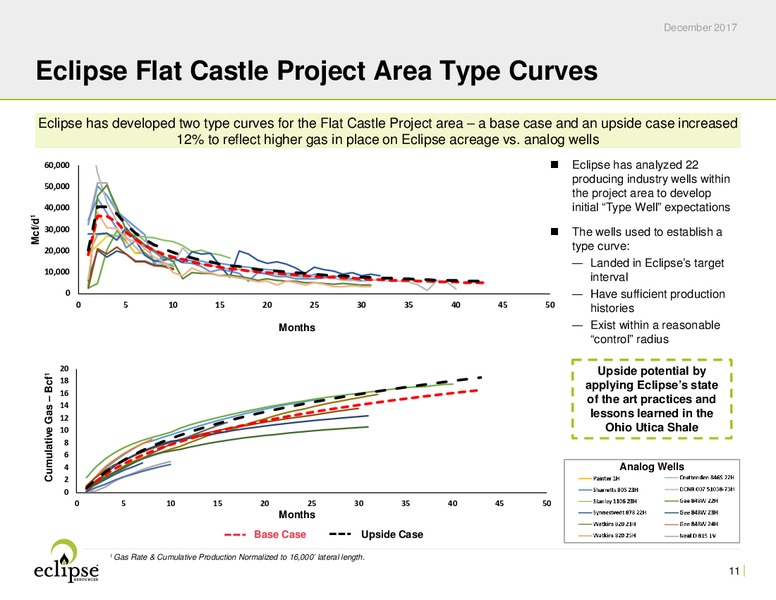This screenshot has height=600, width=776.
Task: Click the peak of the top production rate chart
Action: pyautogui.click(x=97, y=167)
